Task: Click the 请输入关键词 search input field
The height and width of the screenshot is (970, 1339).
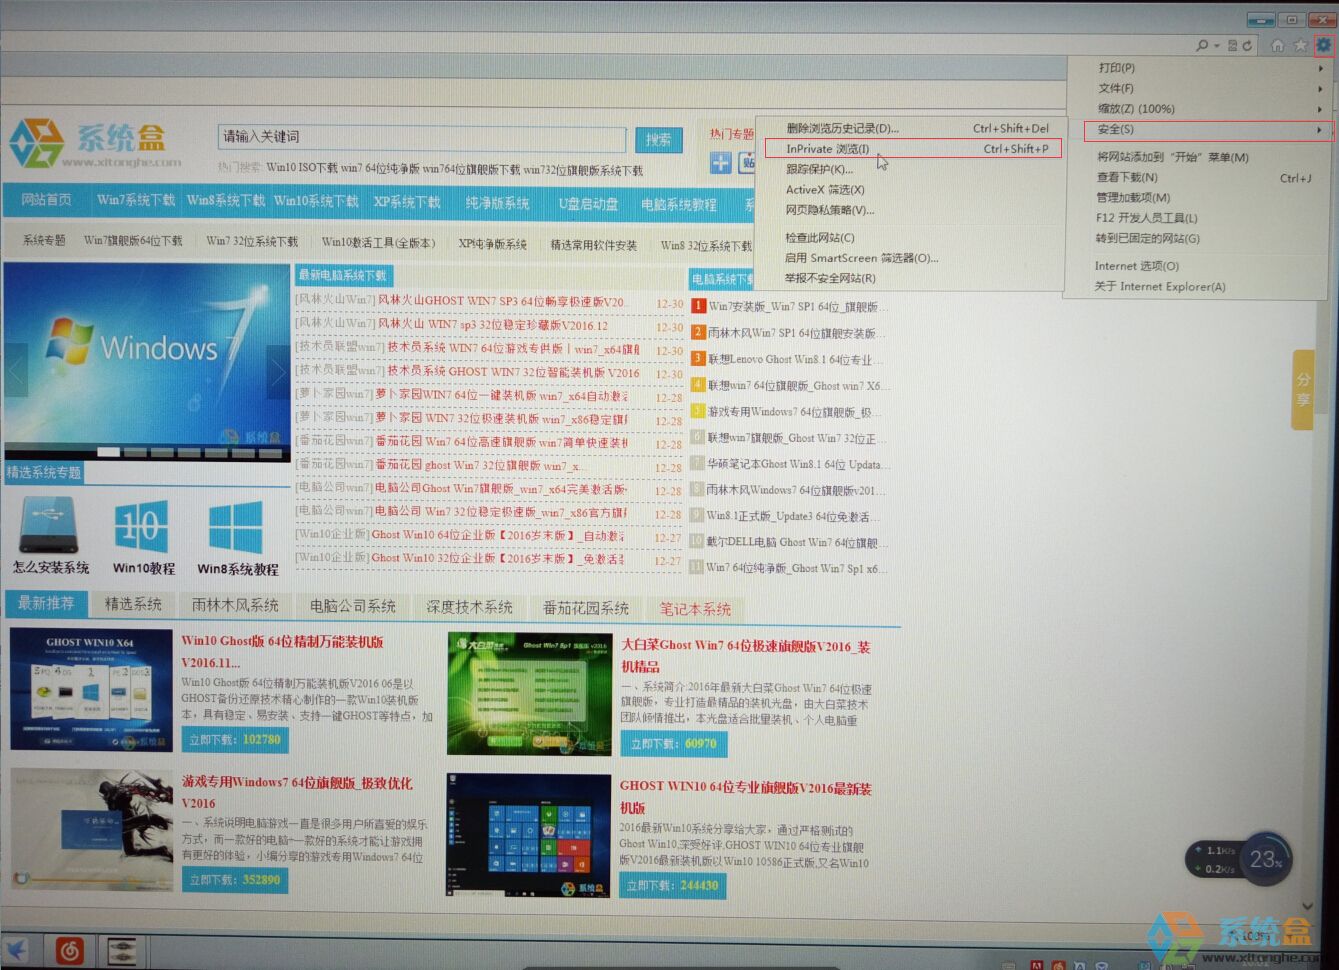Action: tap(422, 137)
